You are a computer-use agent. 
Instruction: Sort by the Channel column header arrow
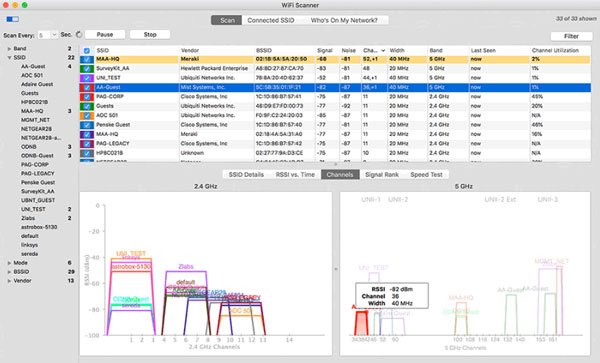pyautogui.click(x=383, y=50)
